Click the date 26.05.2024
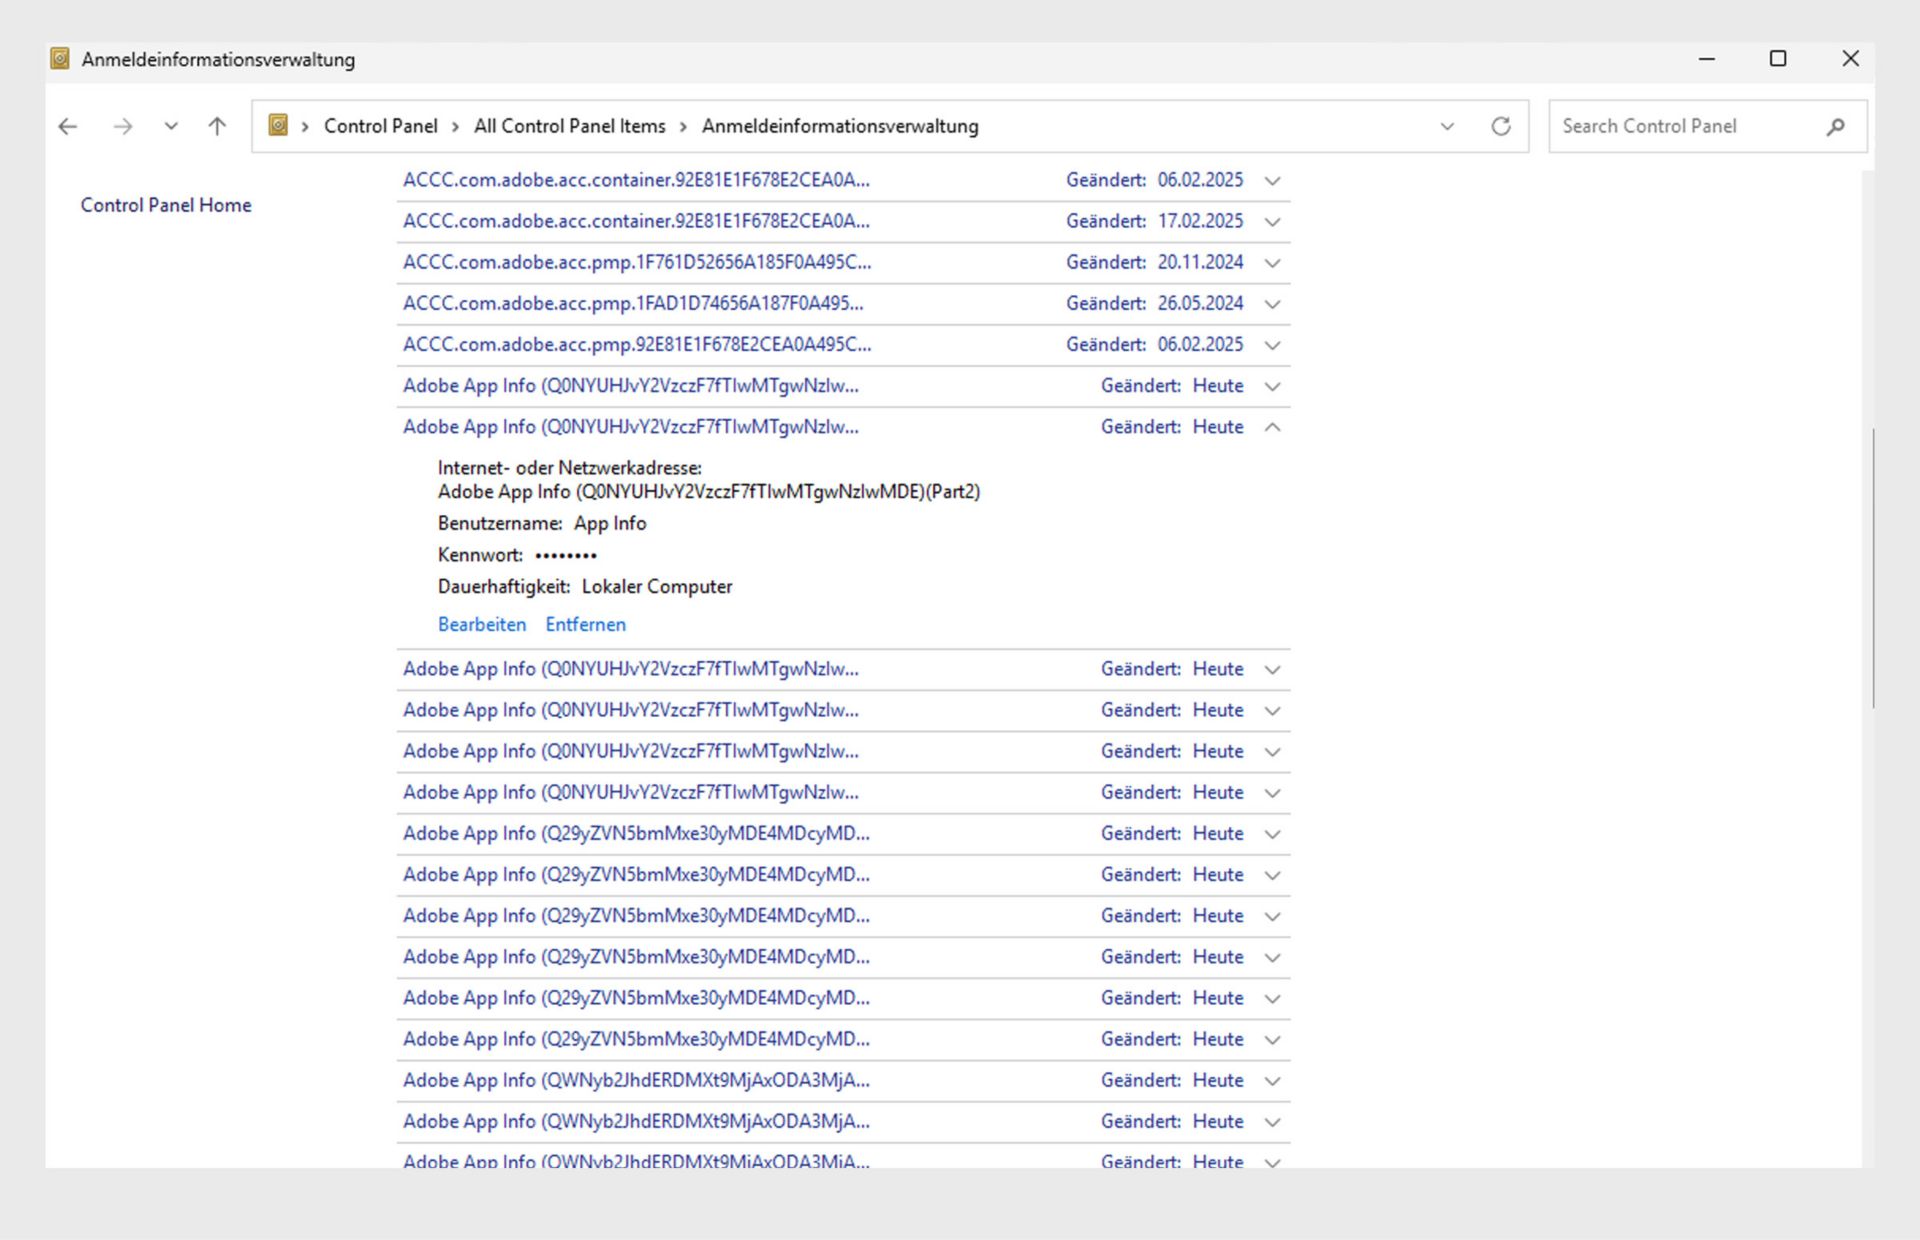 tap(1200, 303)
